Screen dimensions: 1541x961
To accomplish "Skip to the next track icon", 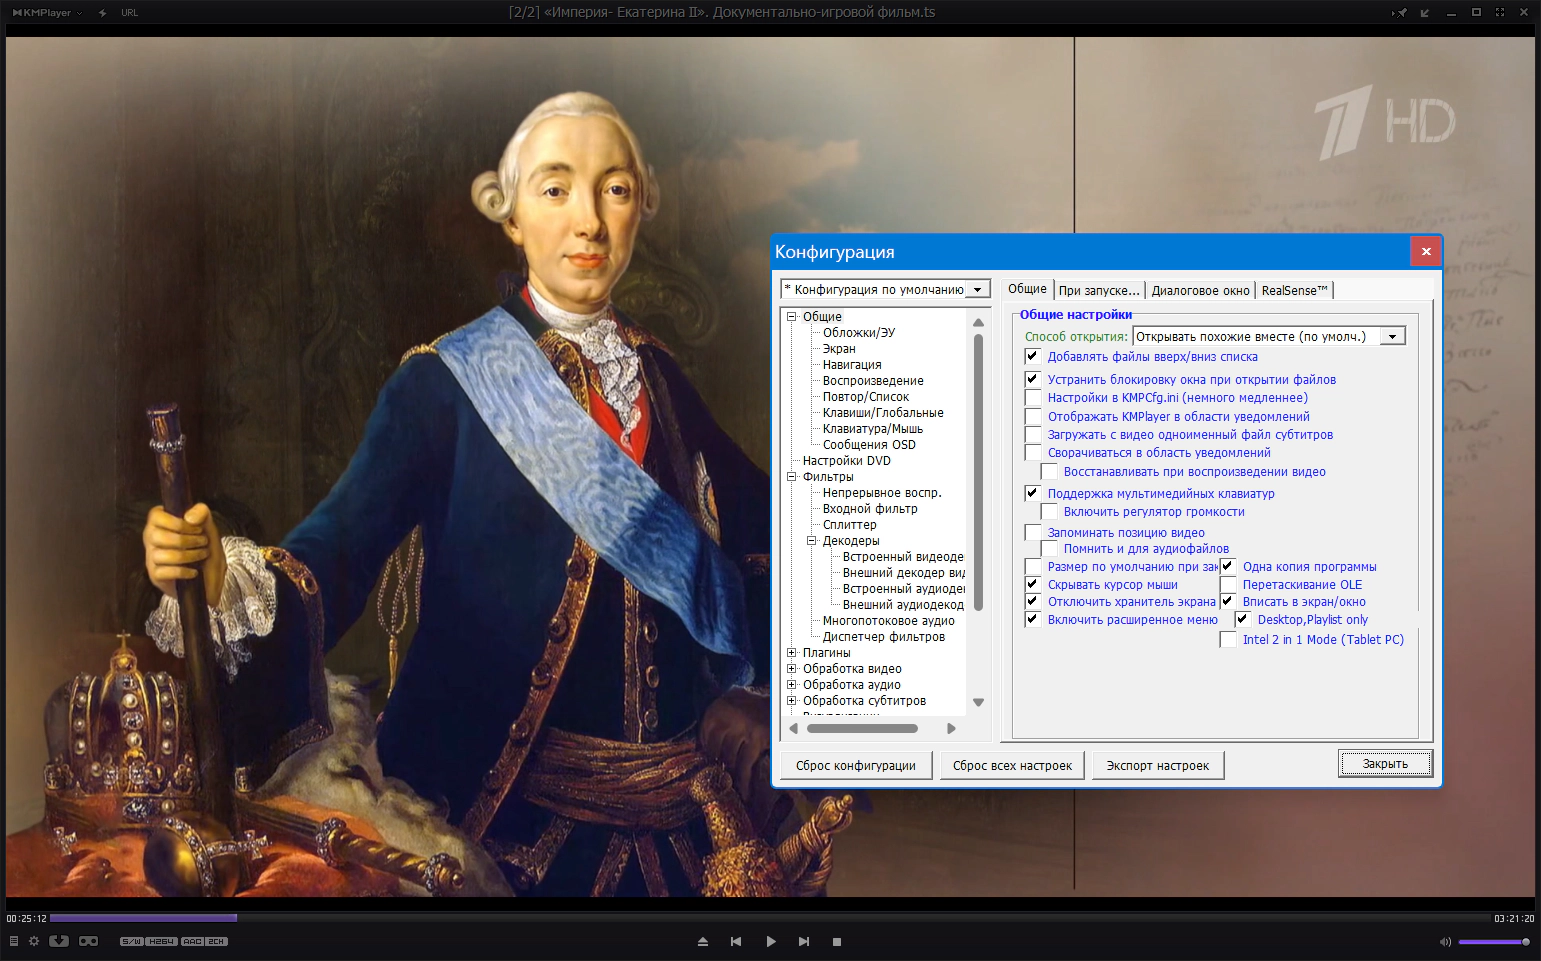I will coord(804,942).
